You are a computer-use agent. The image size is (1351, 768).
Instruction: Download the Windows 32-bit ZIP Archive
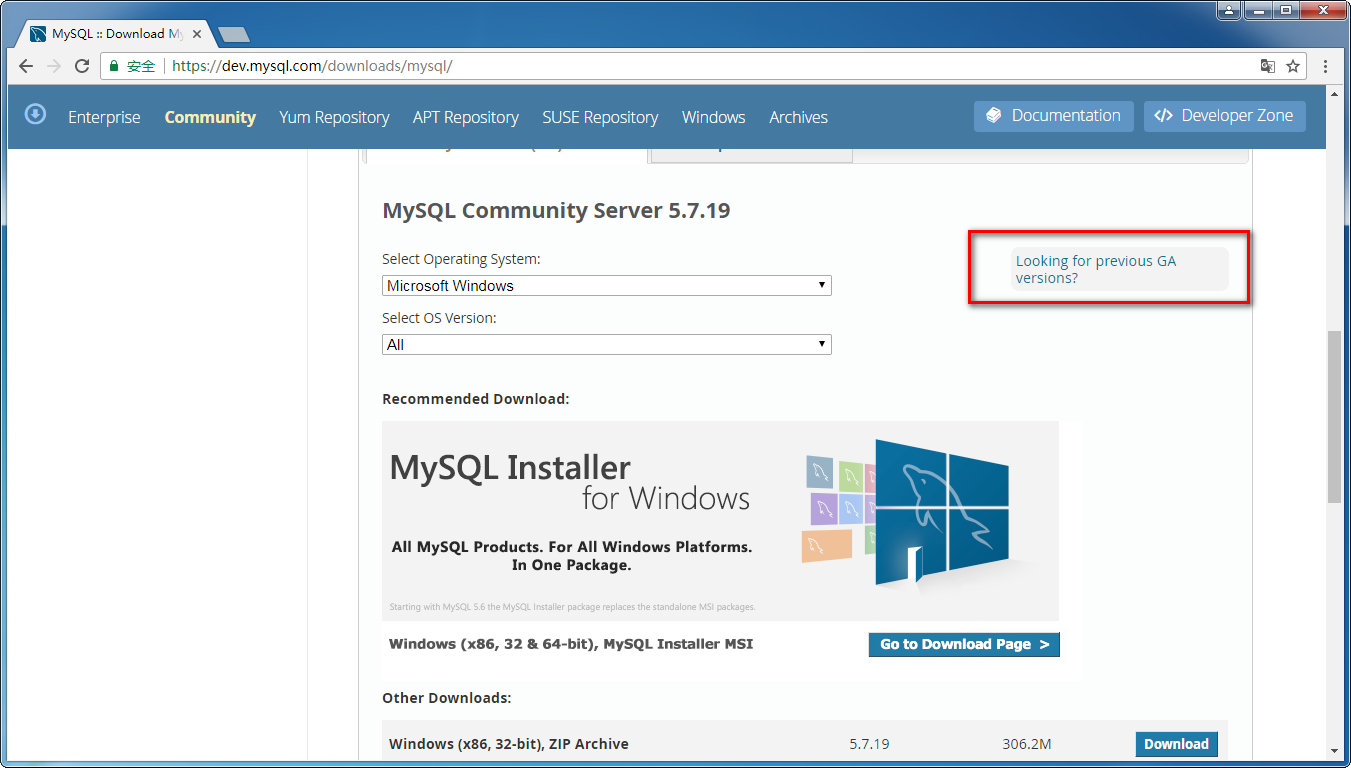coord(1176,744)
